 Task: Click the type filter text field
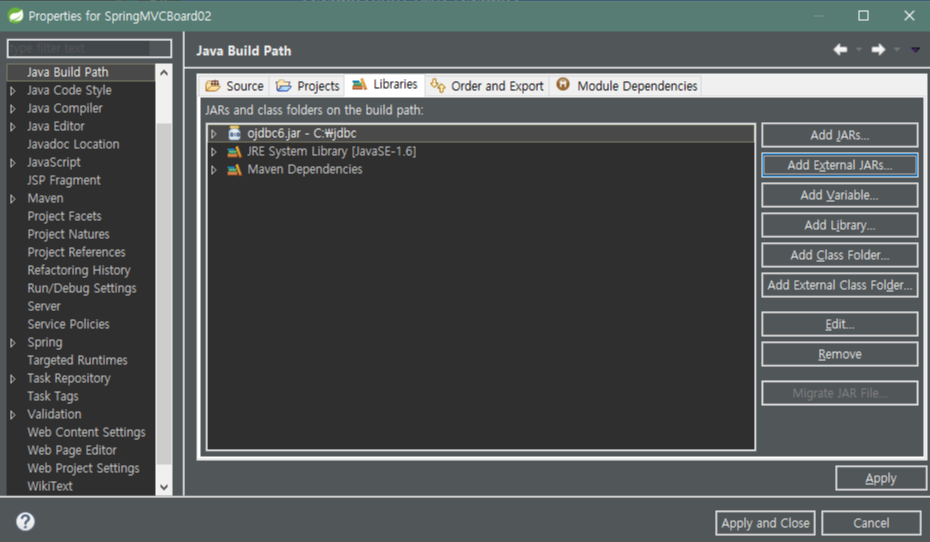[x=89, y=48]
